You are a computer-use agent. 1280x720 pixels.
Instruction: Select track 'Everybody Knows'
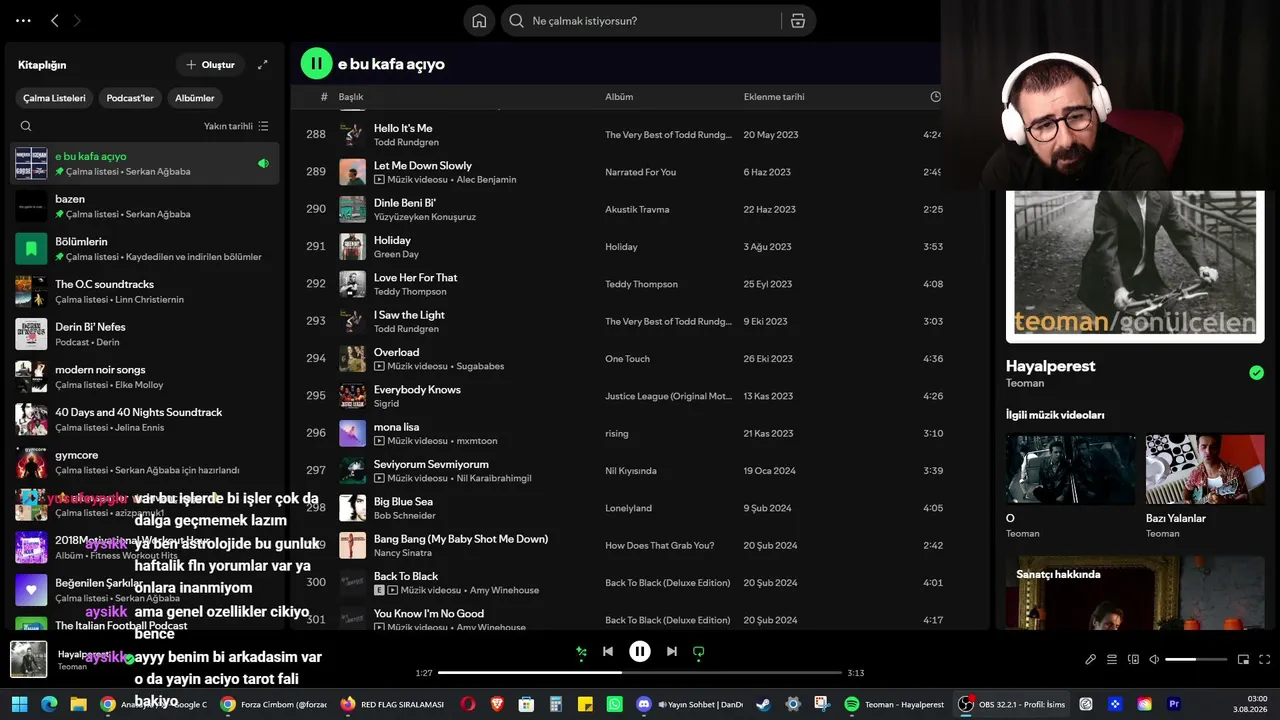(x=417, y=390)
